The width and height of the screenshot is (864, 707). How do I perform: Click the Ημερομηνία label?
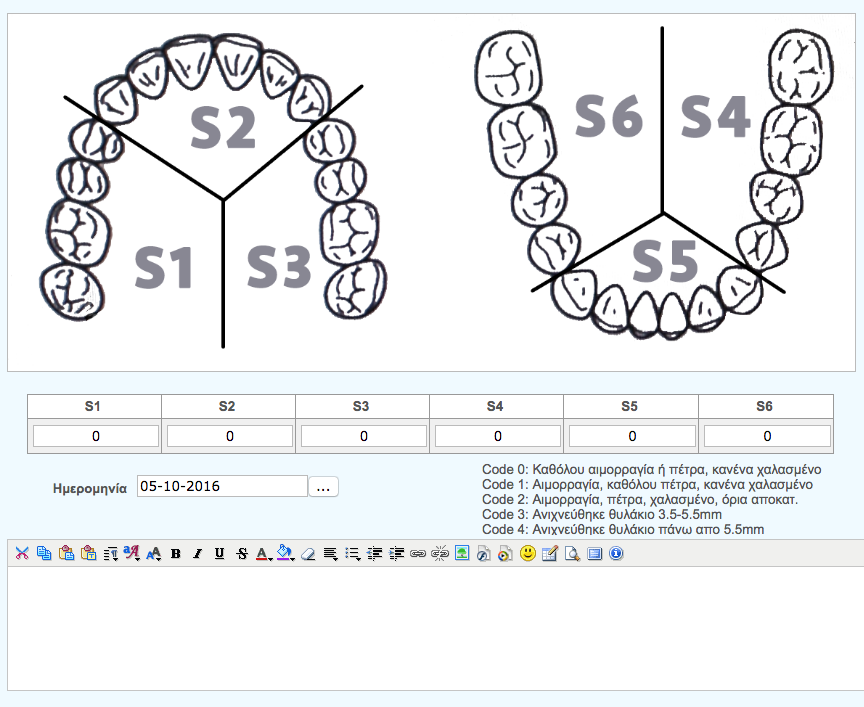pos(90,488)
